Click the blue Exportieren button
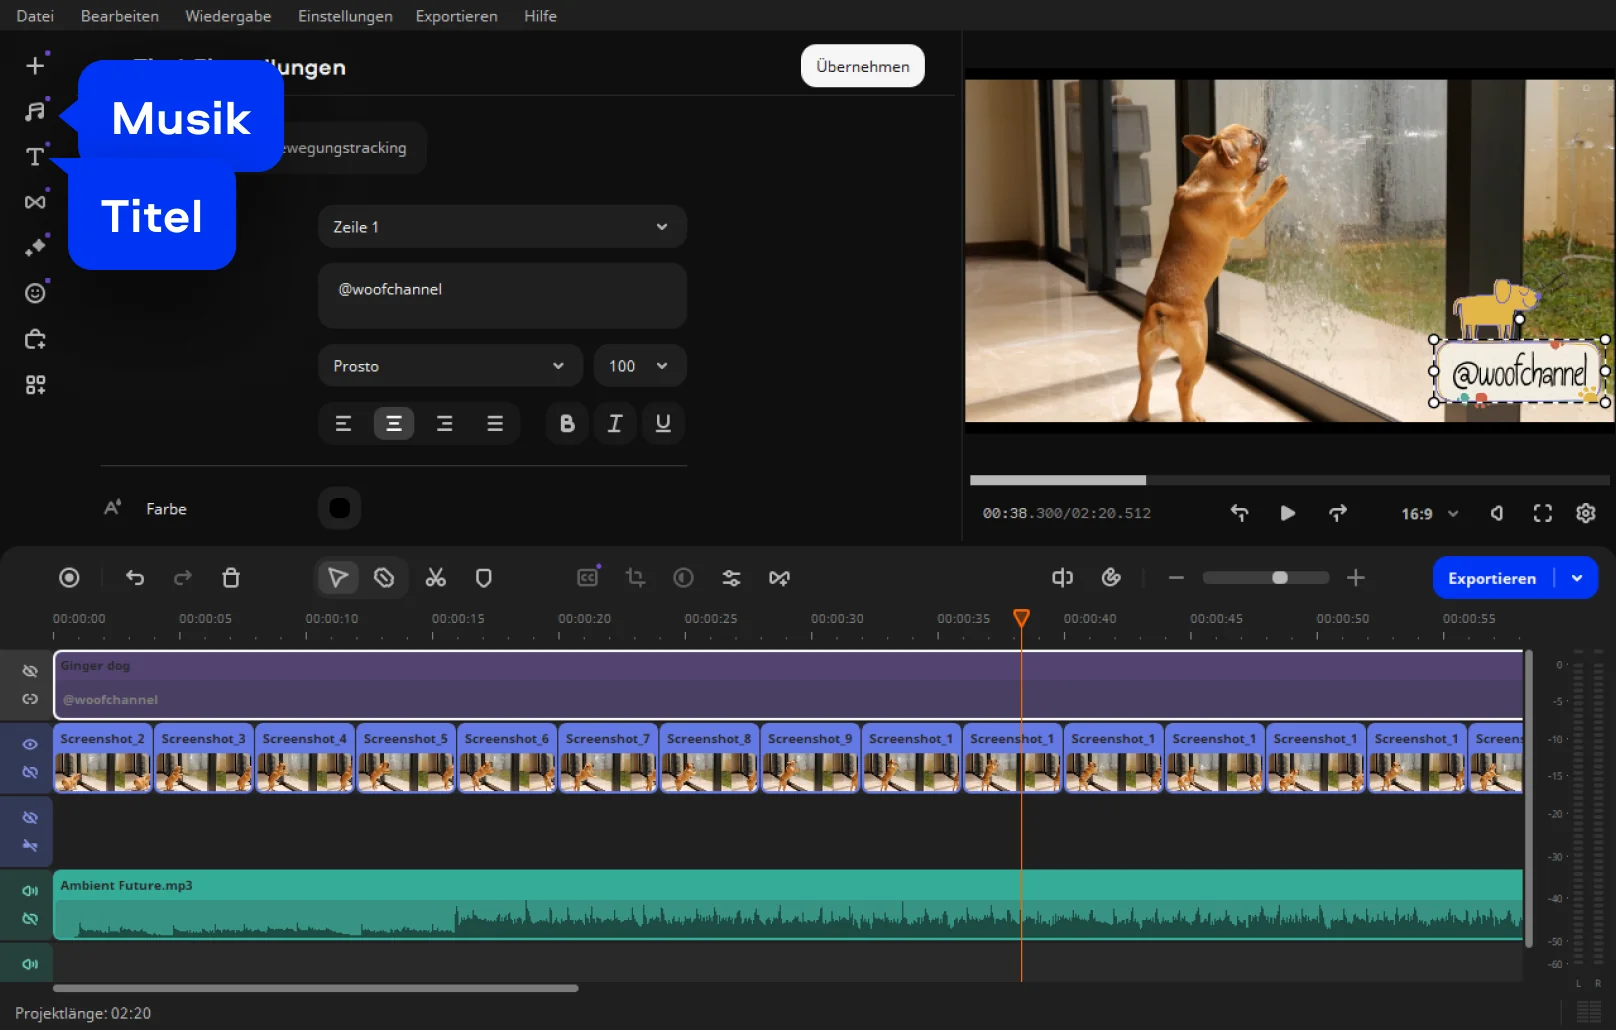The height and width of the screenshot is (1030, 1616). tap(1491, 578)
